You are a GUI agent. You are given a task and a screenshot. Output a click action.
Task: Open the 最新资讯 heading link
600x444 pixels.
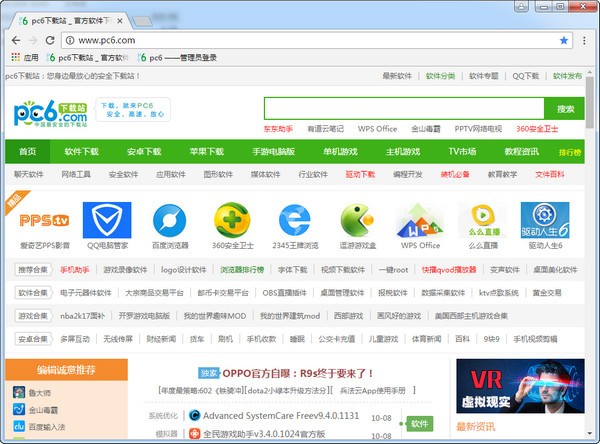[476, 426]
